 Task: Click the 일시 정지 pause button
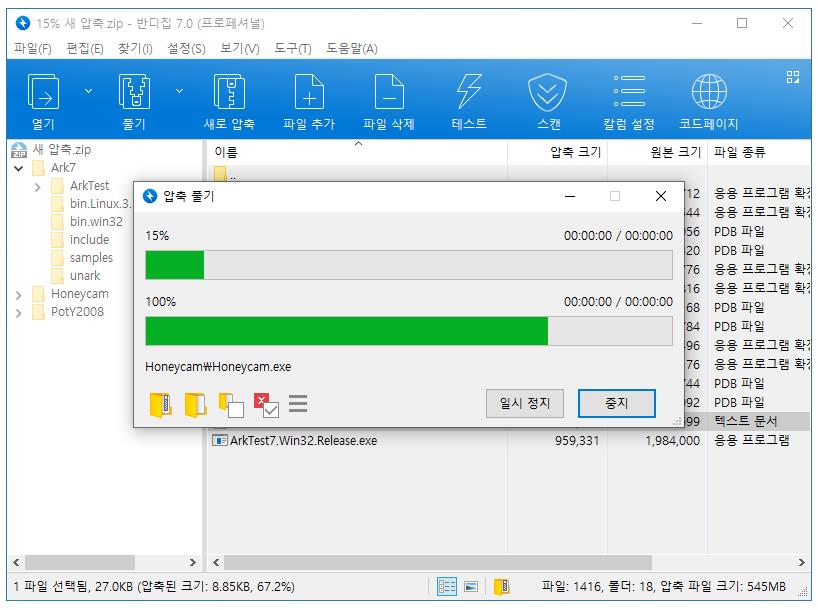pyautogui.click(x=525, y=403)
